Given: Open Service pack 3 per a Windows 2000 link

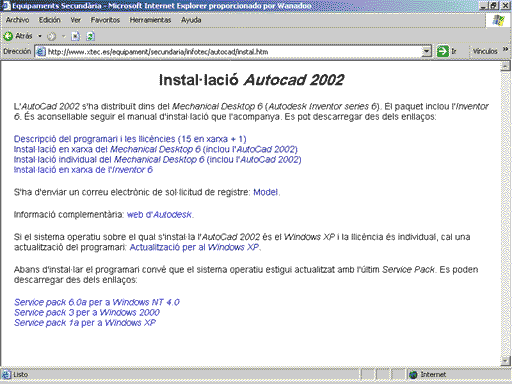Looking at the screenshot, I should 87,312.
